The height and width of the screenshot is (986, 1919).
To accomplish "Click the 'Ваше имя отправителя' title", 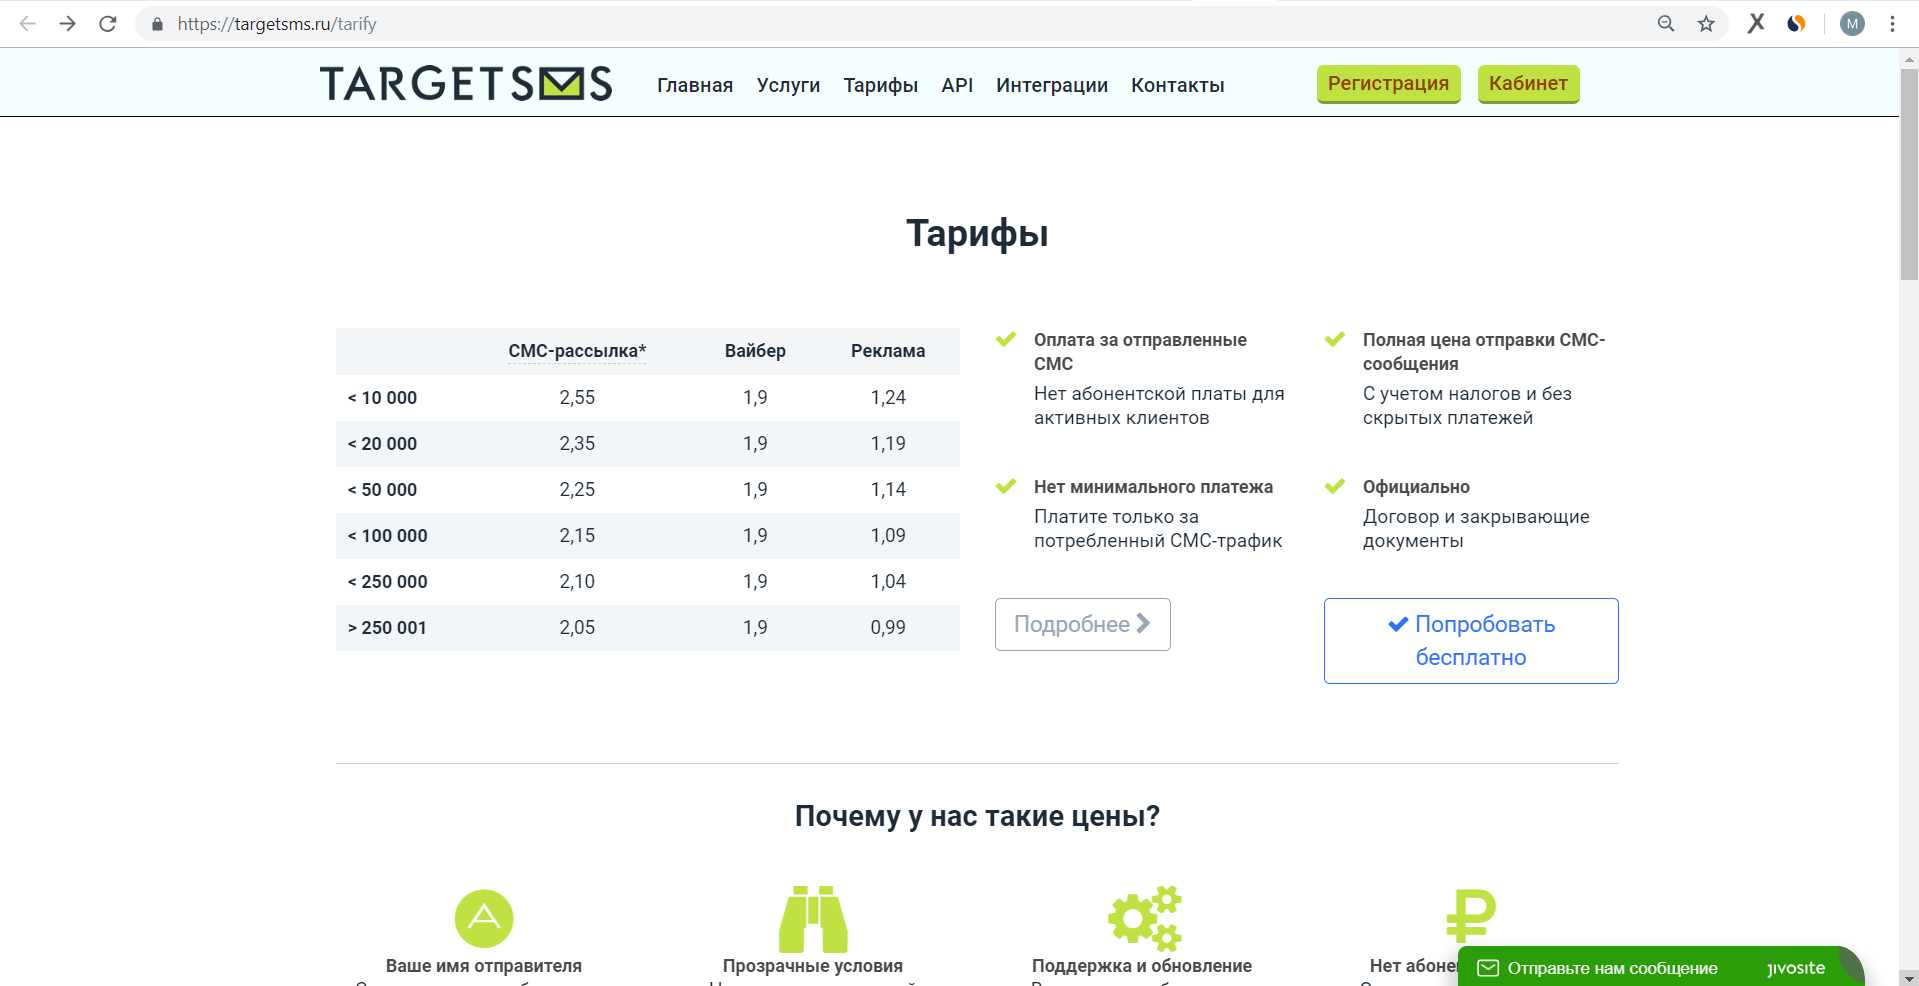I will click(484, 966).
